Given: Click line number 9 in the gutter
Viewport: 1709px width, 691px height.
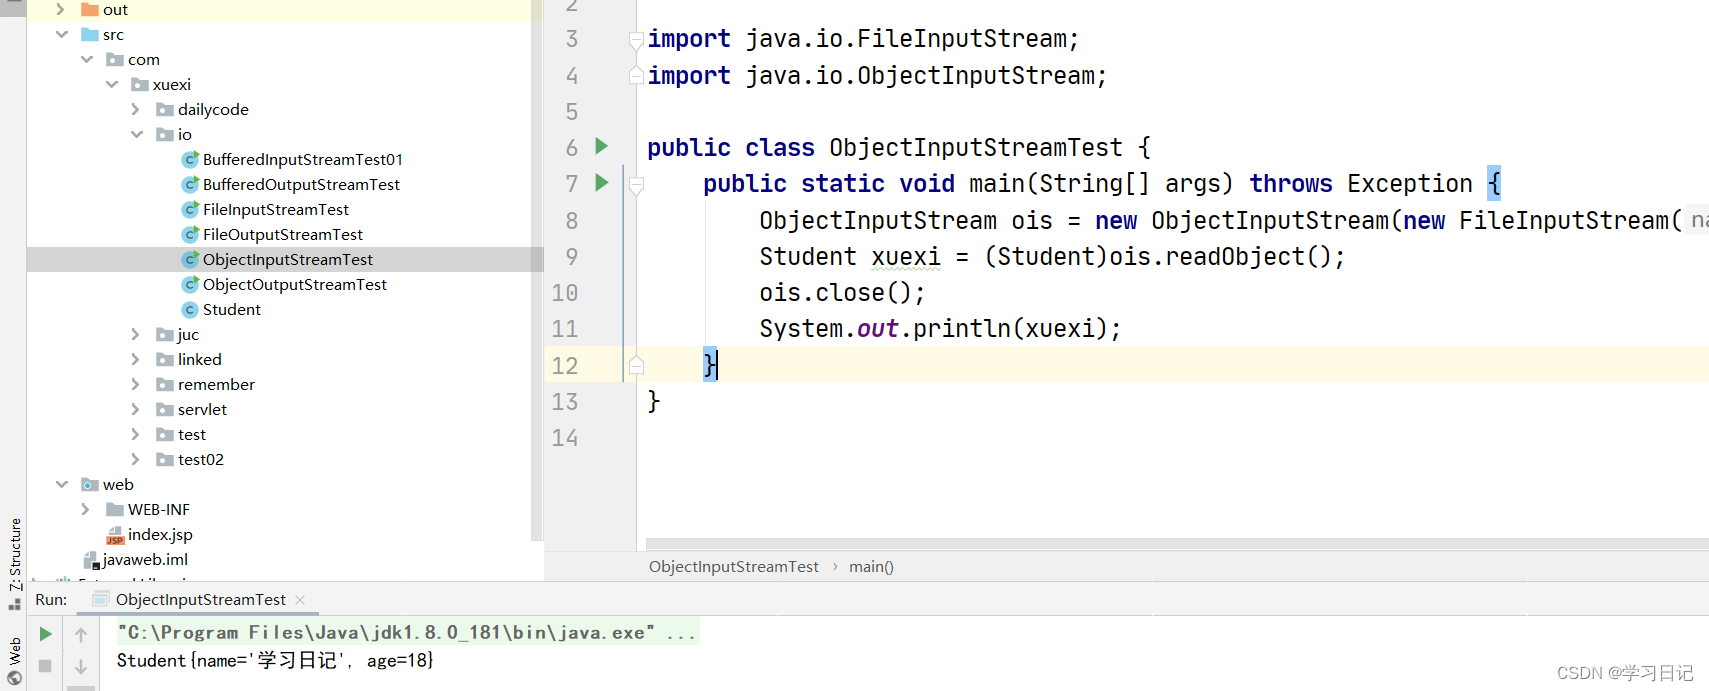Looking at the screenshot, I should (571, 256).
